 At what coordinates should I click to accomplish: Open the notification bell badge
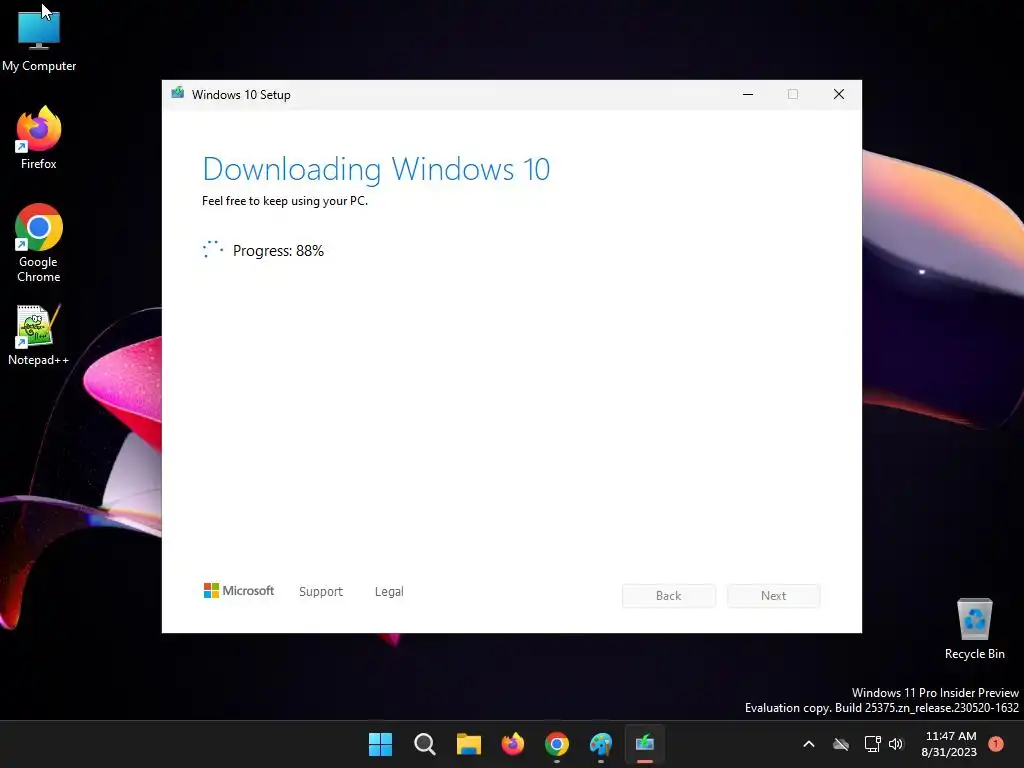point(996,744)
